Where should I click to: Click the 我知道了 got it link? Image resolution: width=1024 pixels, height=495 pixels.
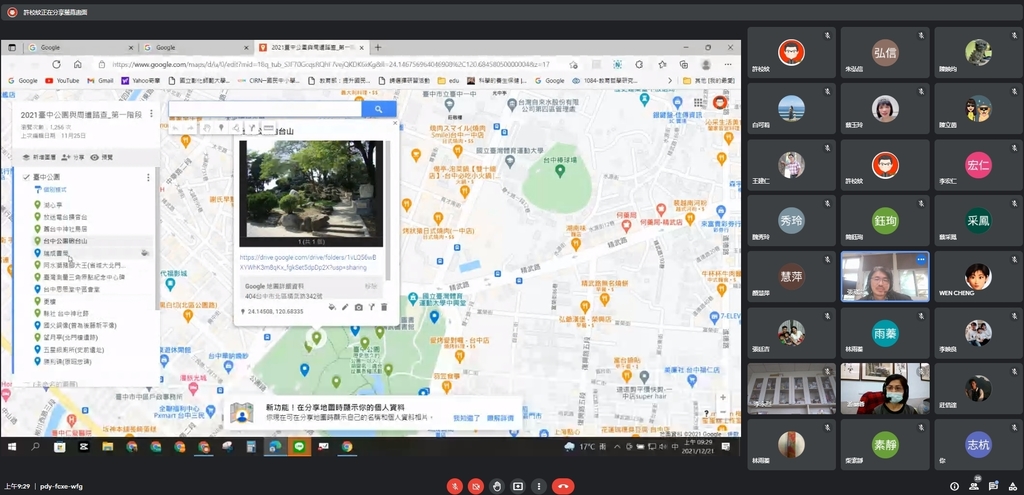point(467,418)
